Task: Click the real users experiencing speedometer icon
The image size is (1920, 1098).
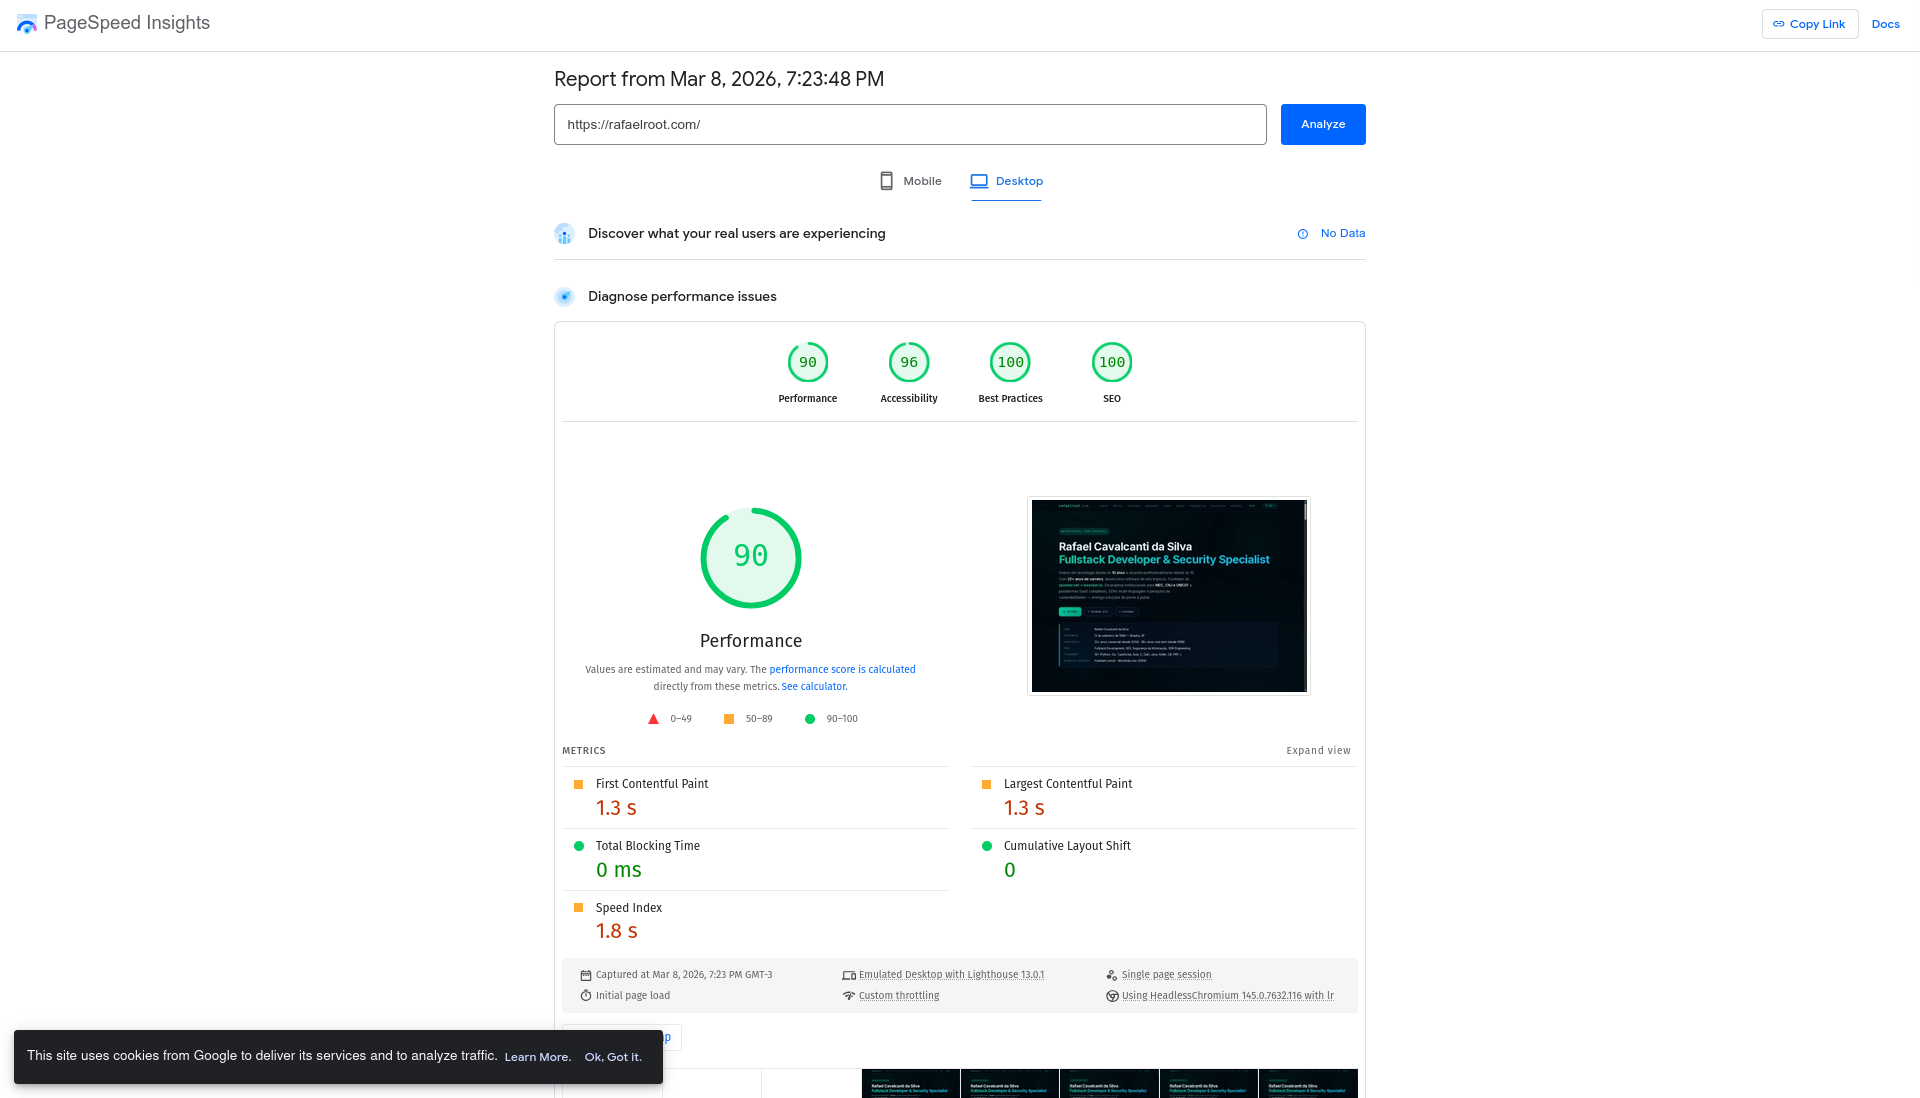Action: point(565,233)
